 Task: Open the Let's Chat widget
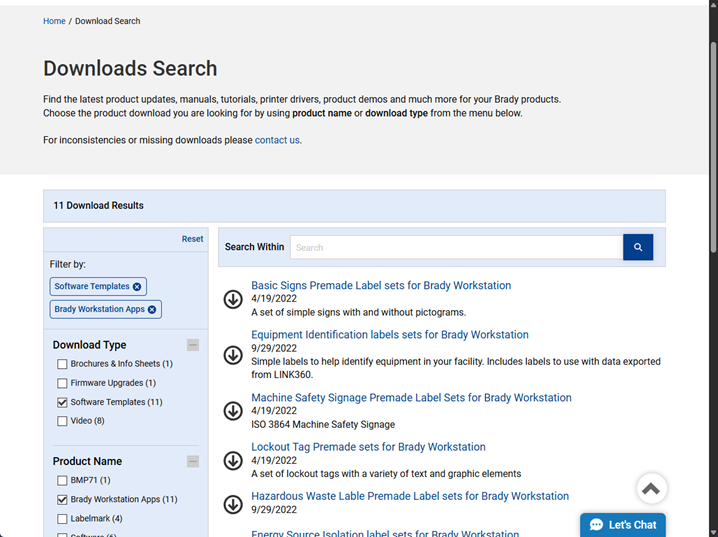point(623,525)
